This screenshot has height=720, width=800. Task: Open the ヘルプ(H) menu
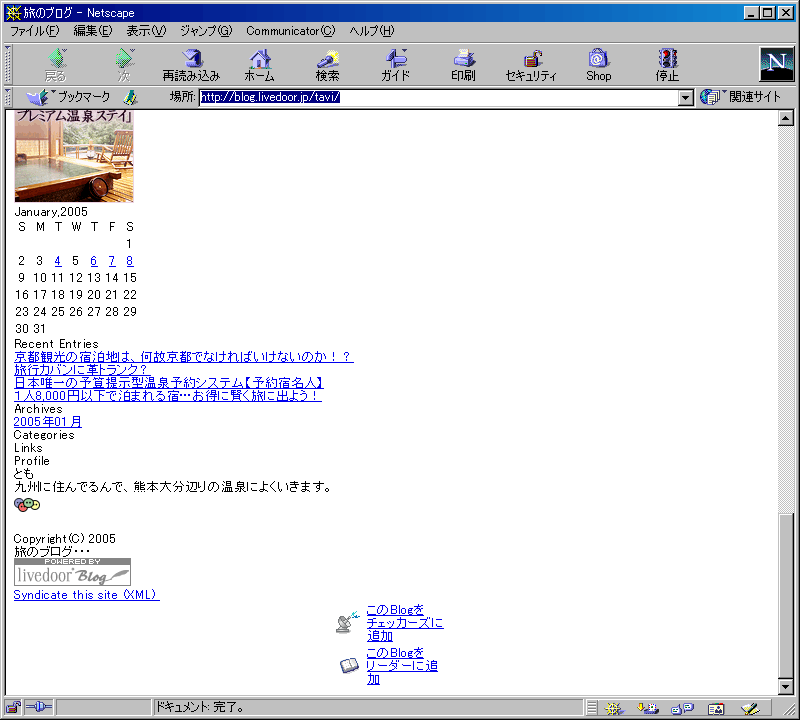[x=372, y=31]
